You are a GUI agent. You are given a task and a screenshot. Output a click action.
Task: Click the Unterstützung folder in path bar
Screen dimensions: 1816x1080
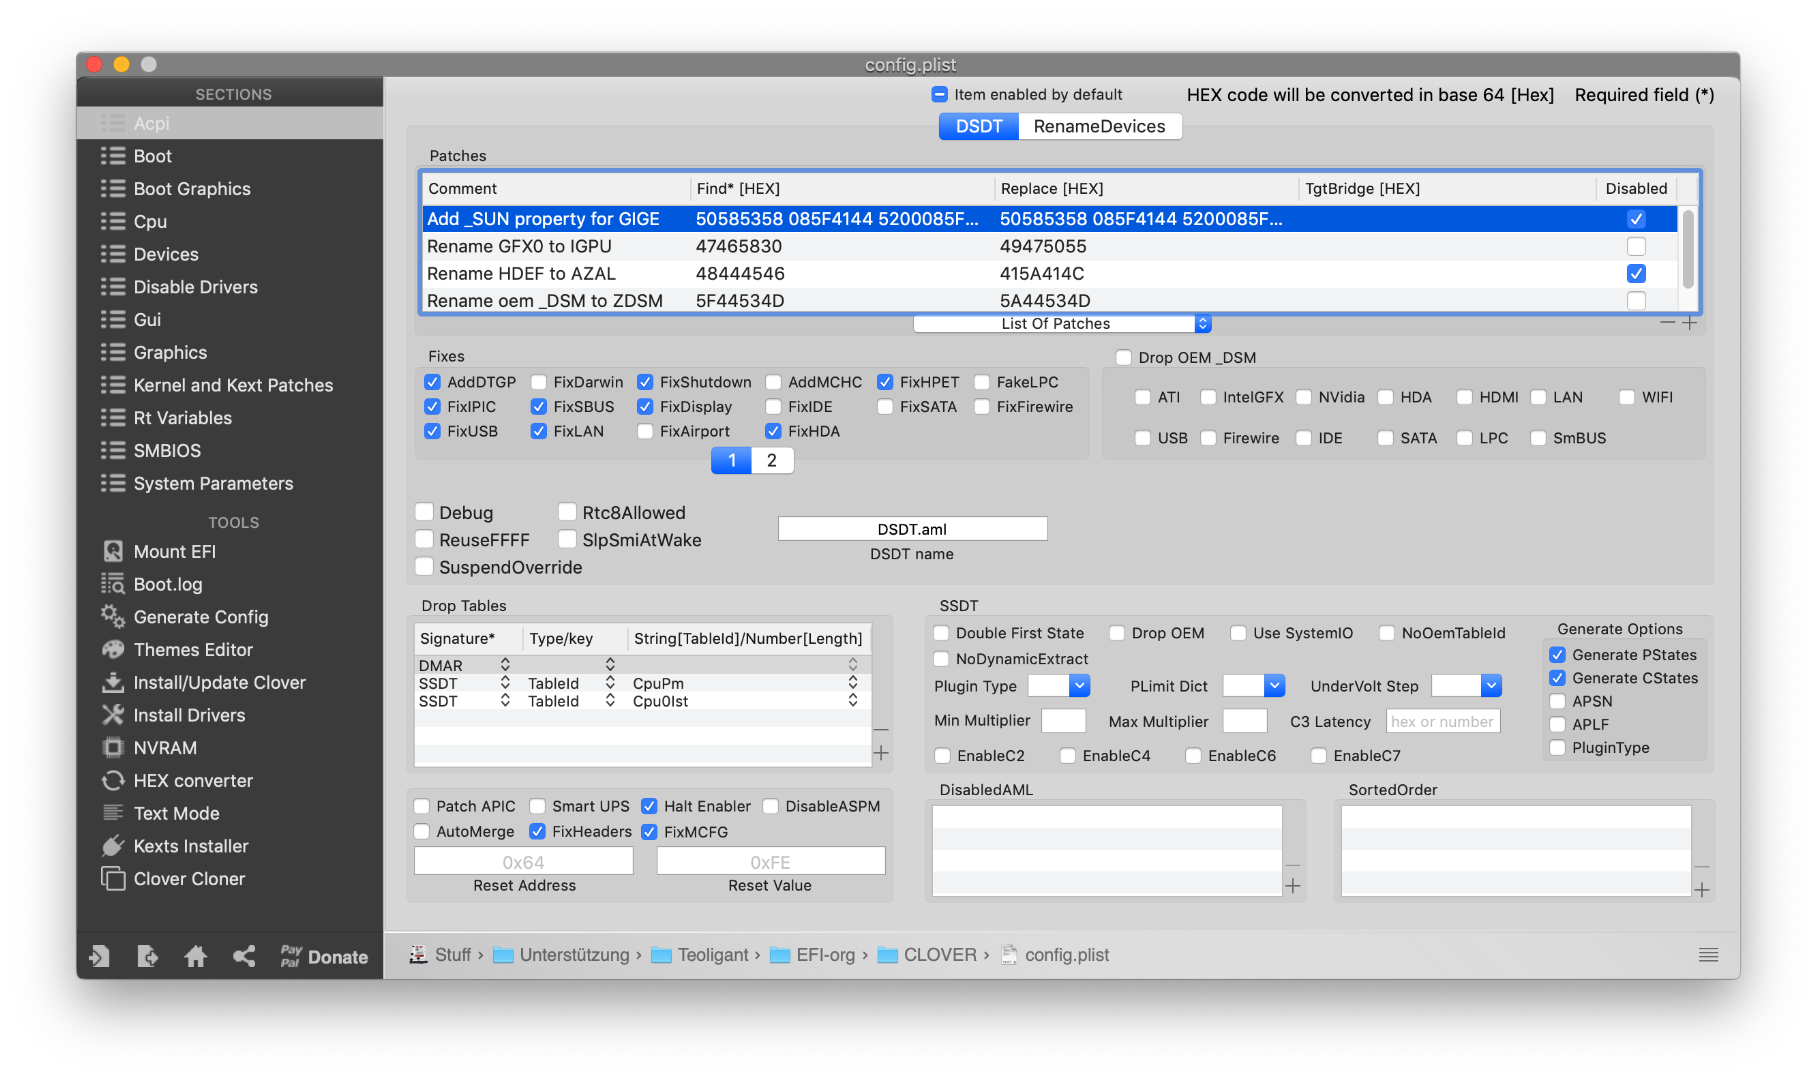click(562, 955)
